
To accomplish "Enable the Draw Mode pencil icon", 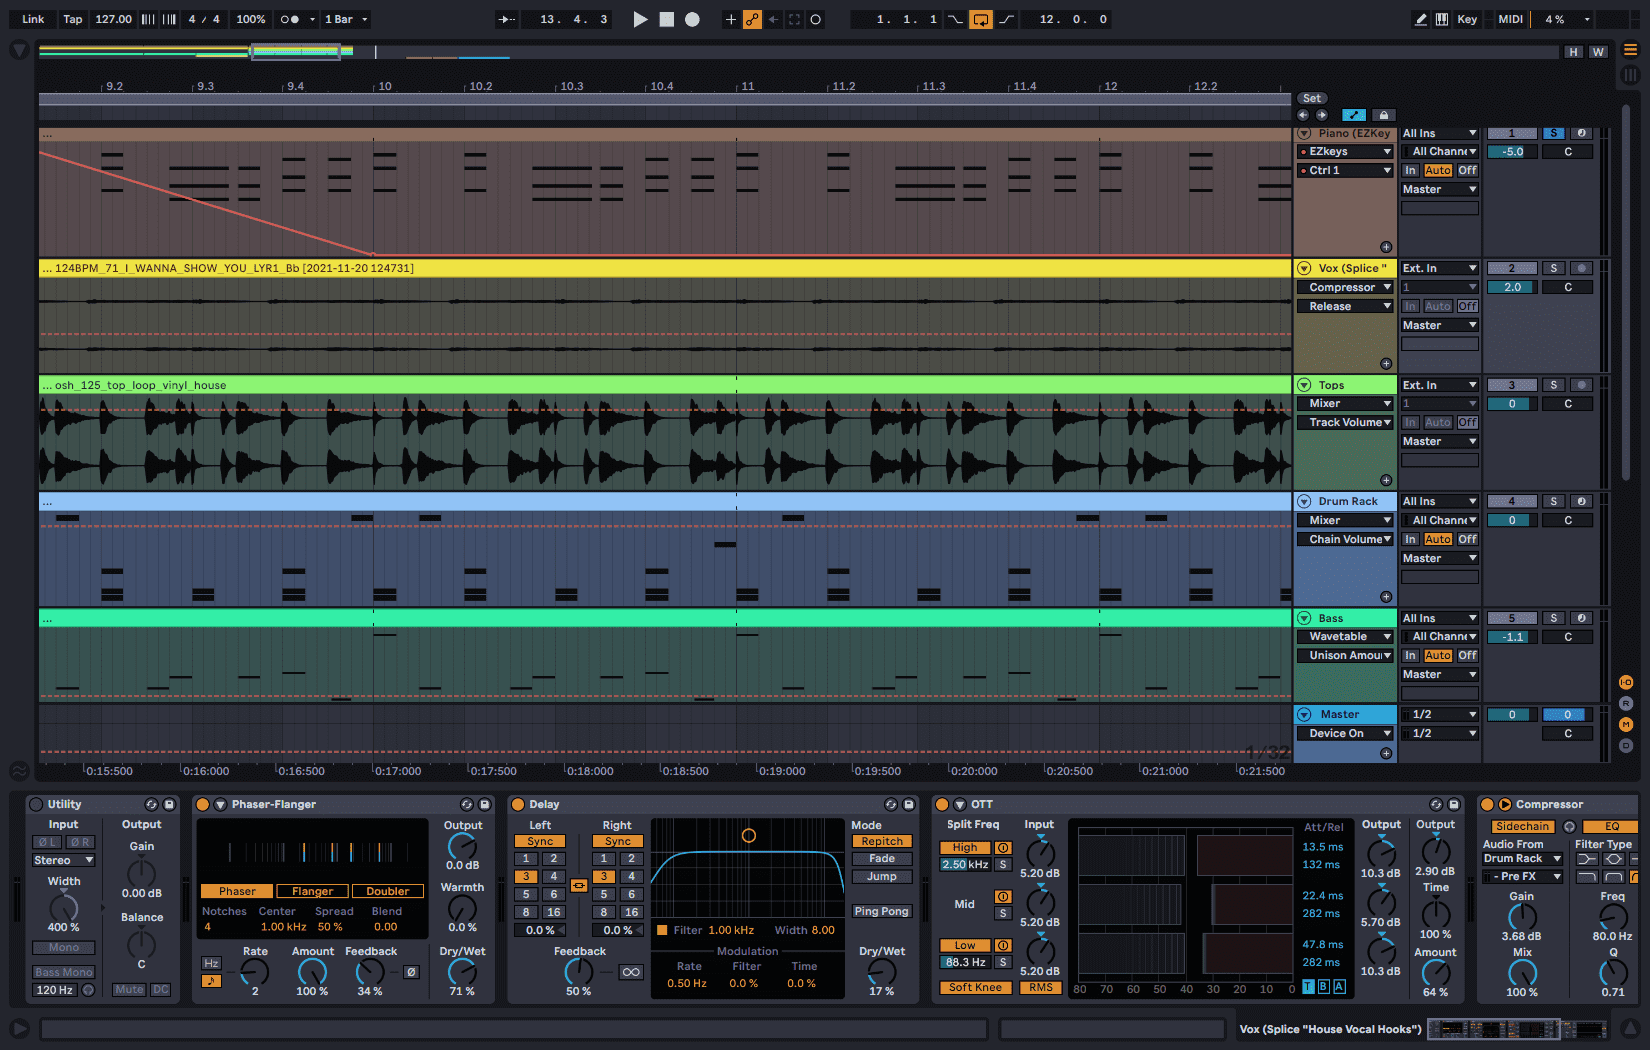I will tap(1421, 19).
